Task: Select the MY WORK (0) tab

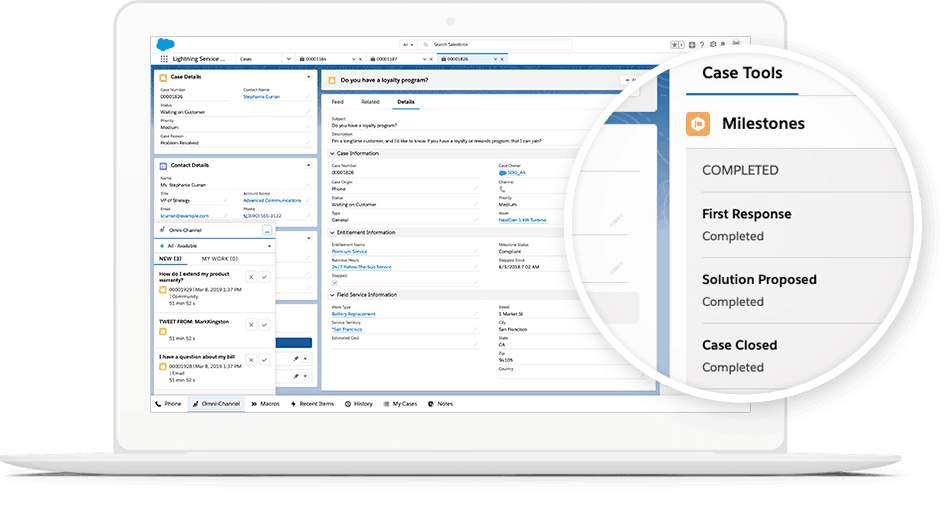Action: tap(220, 259)
